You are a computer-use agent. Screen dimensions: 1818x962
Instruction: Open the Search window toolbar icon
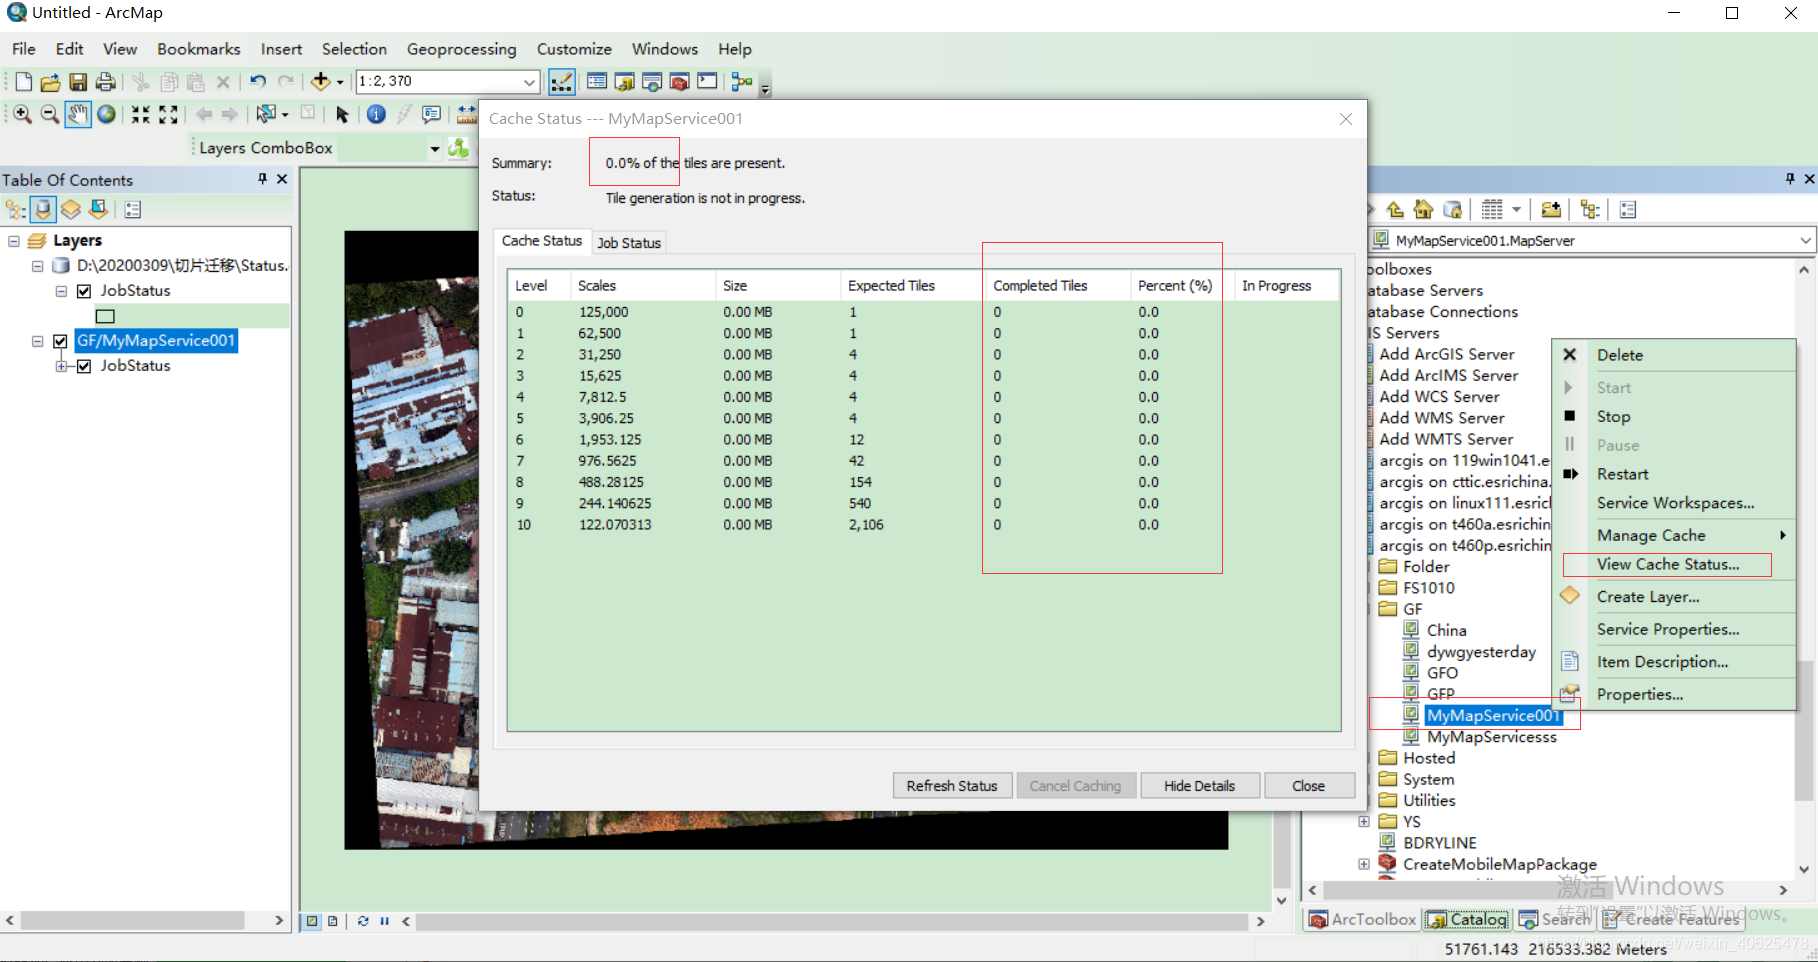click(x=652, y=82)
